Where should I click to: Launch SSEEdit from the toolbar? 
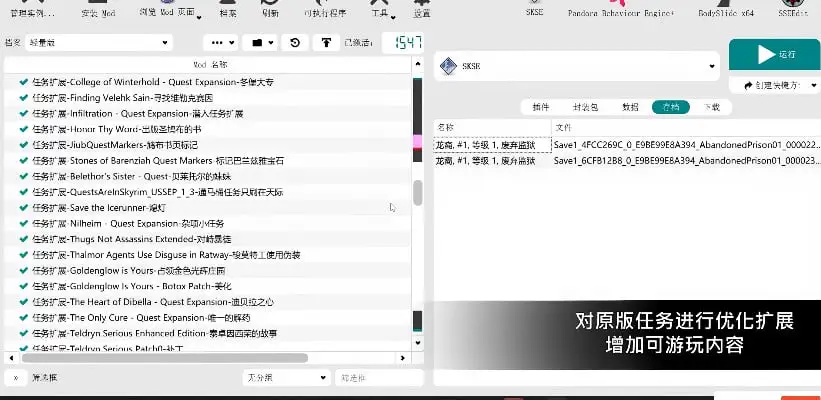pyautogui.click(x=793, y=9)
